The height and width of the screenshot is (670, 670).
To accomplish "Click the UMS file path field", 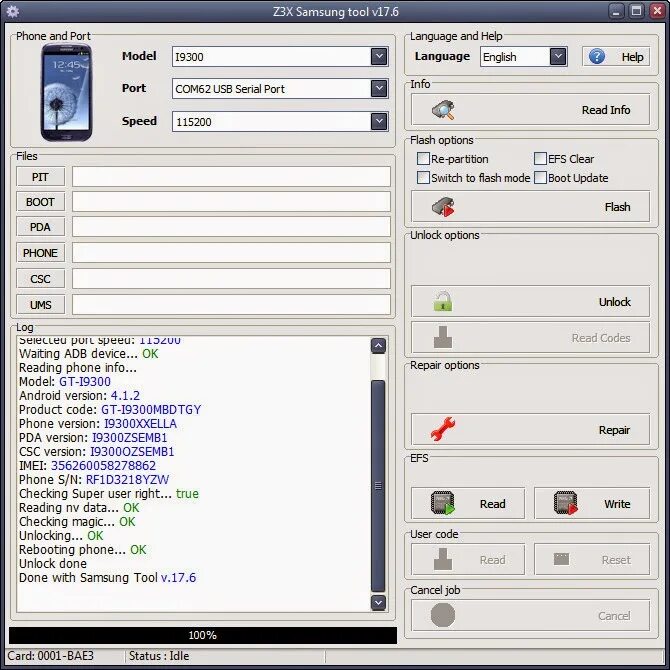I will click(231, 305).
